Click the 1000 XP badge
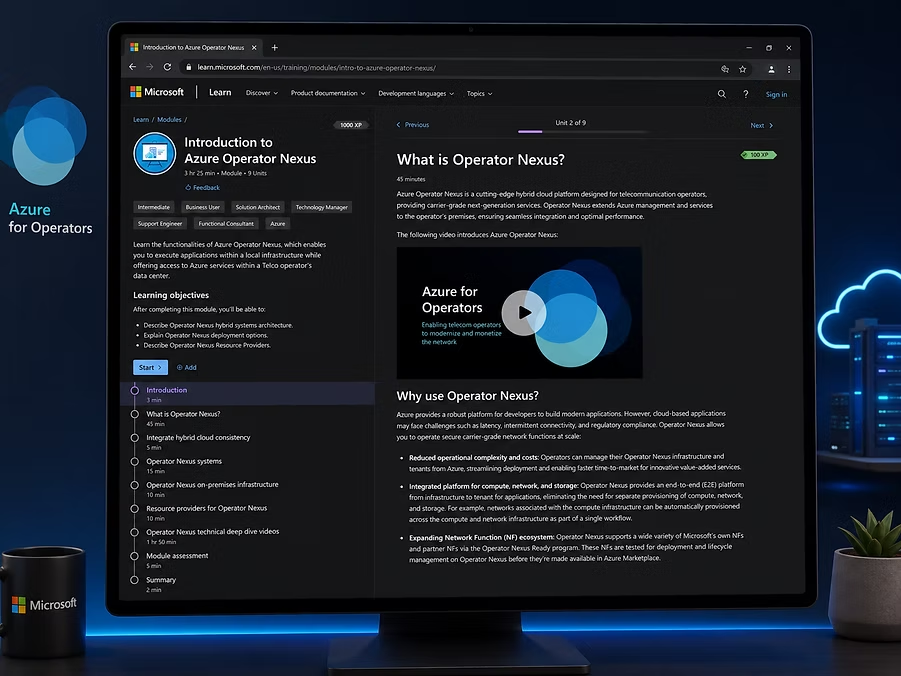Viewport: 901px width, 676px height. tap(351, 125)
